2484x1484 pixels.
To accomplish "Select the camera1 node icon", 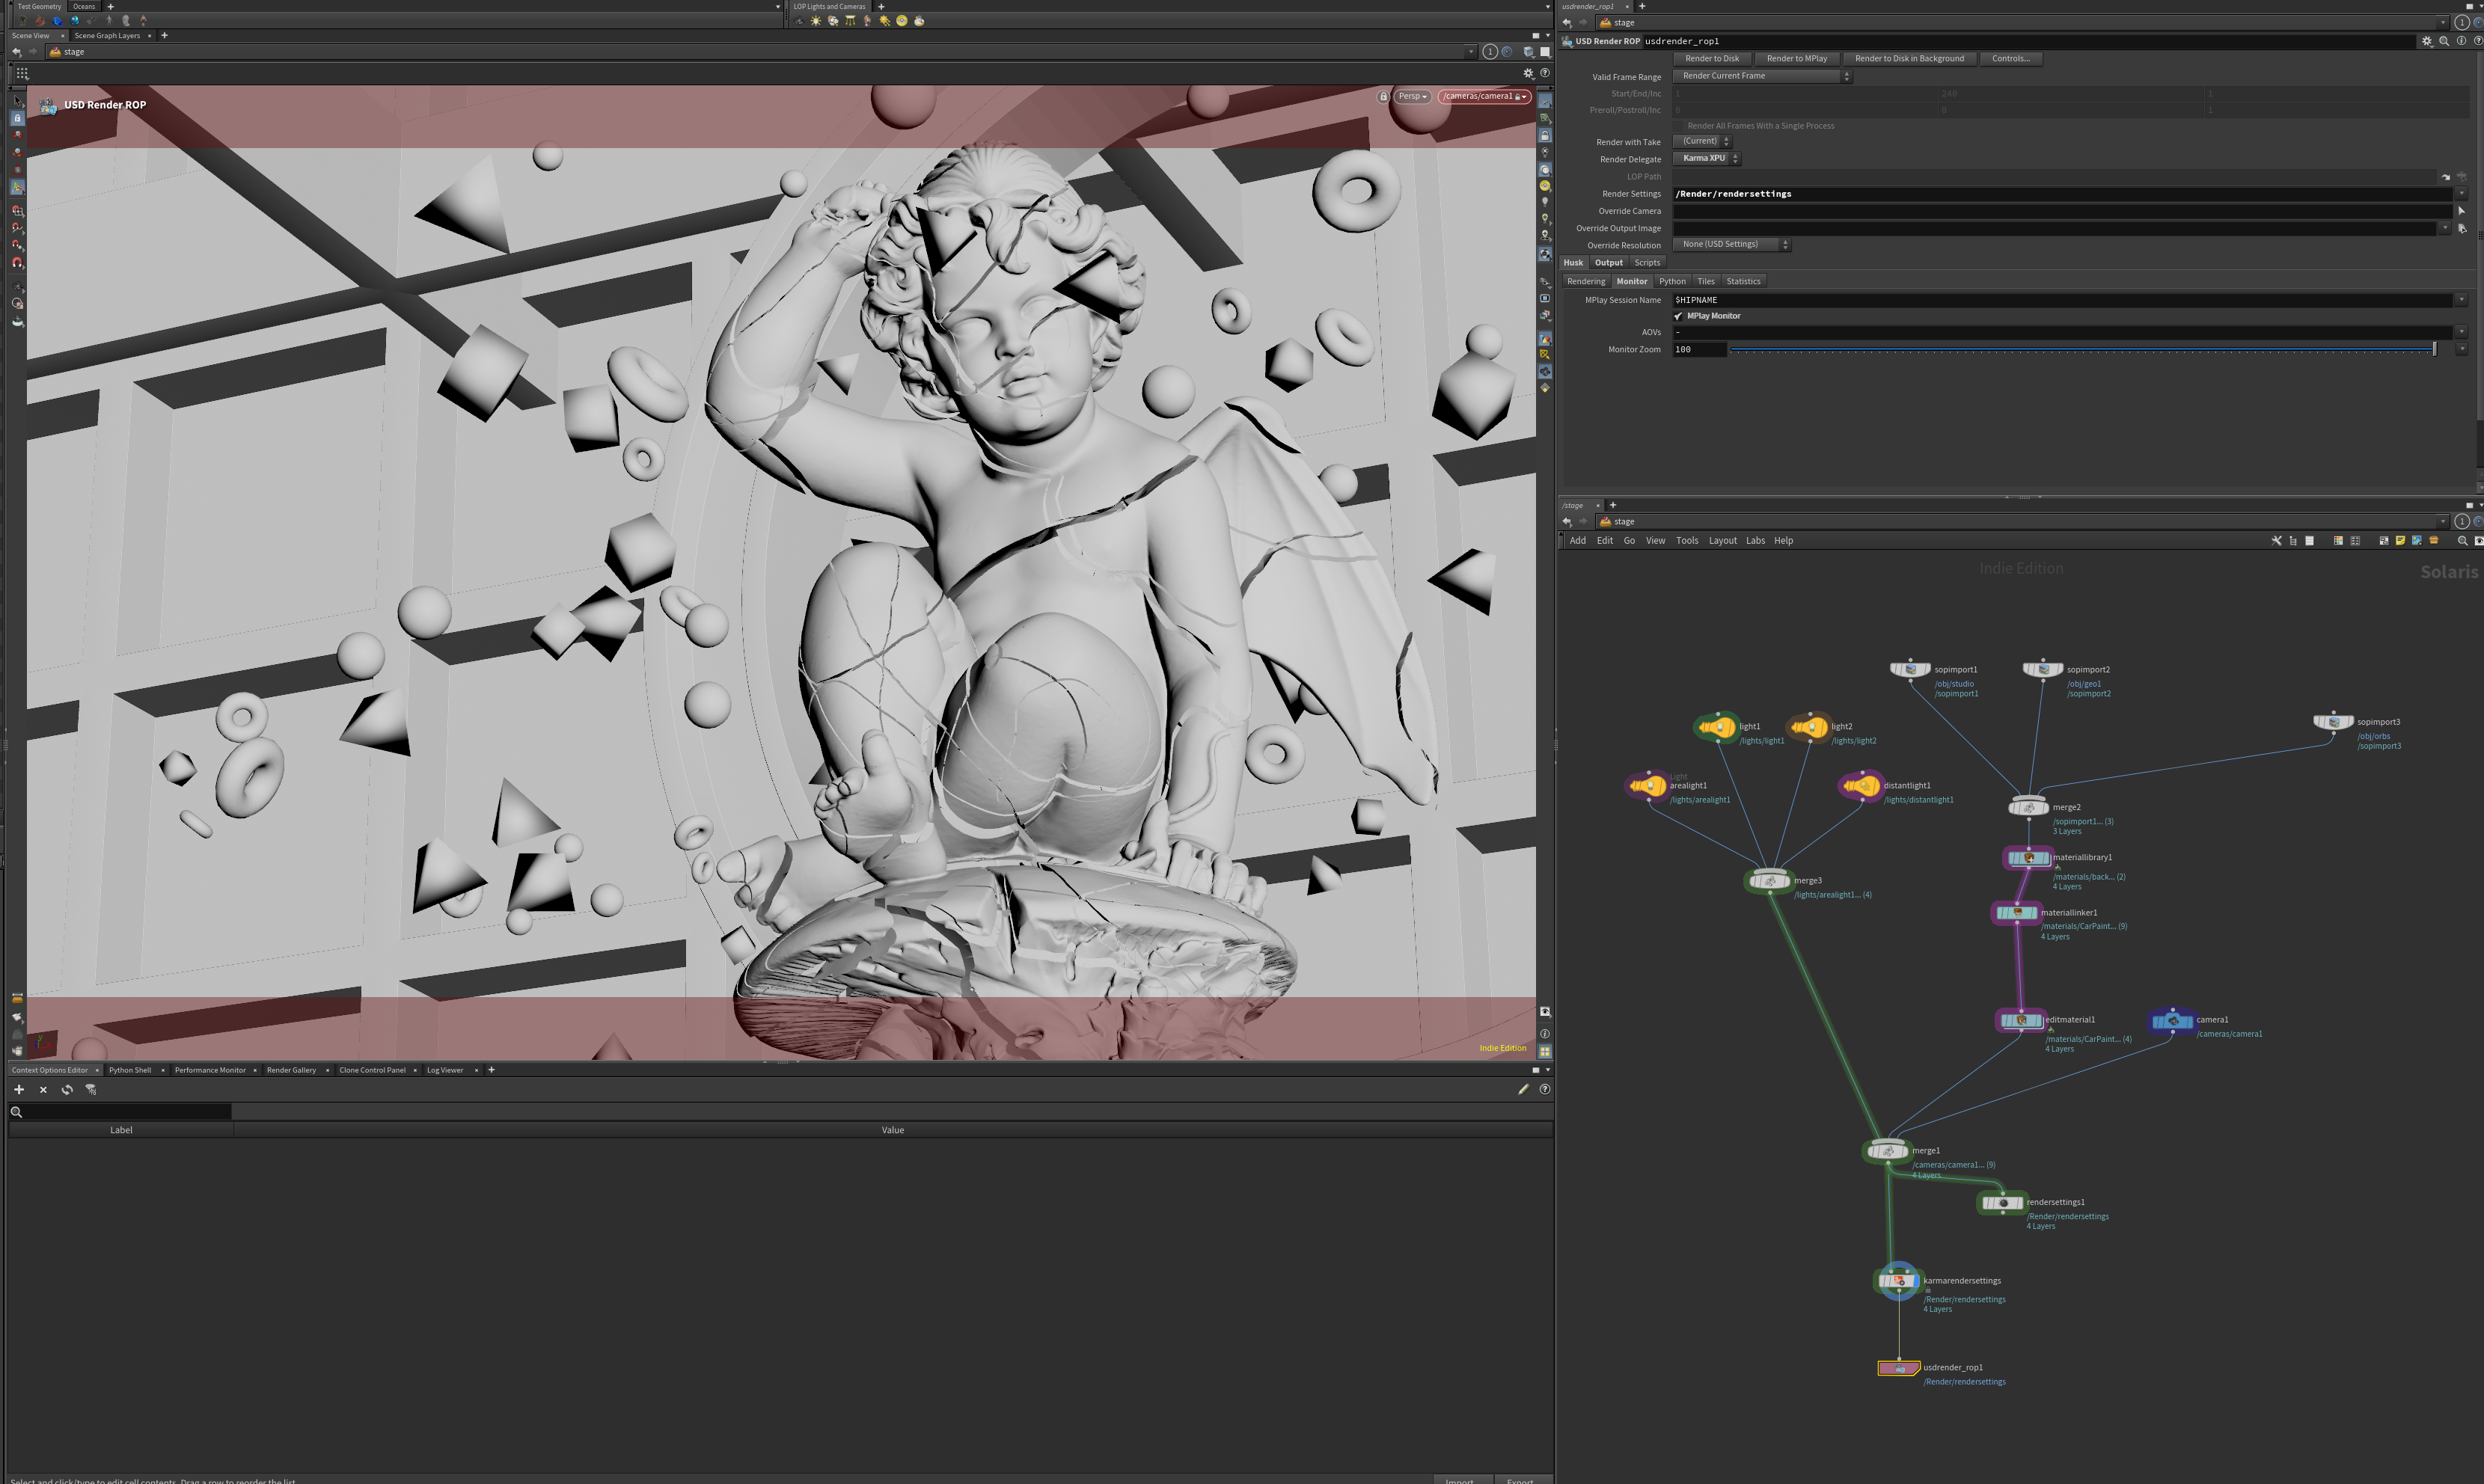I will [x=2172, y=1020].
